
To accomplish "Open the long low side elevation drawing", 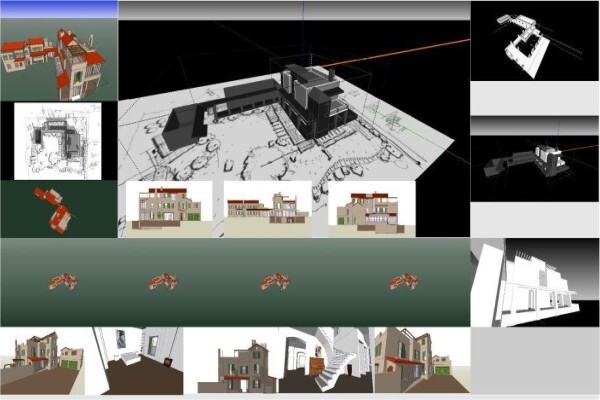I will [267, 209].
